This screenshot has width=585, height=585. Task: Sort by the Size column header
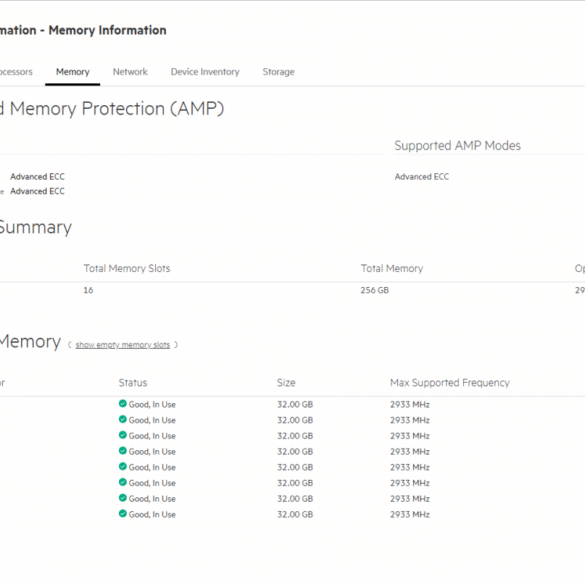(286, 383)
